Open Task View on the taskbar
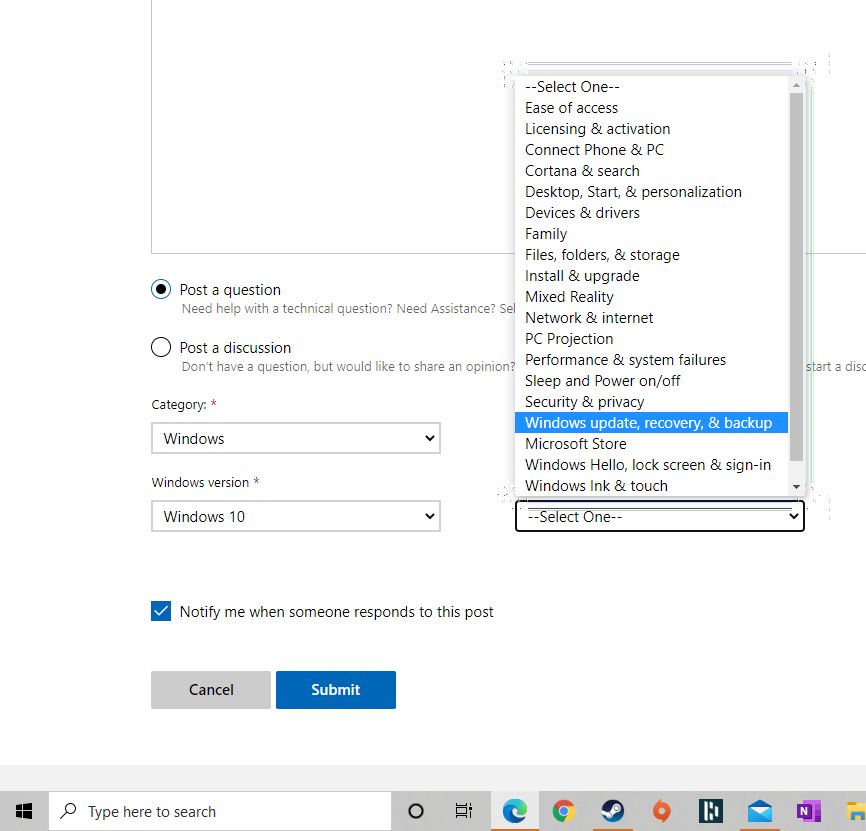 click(463, 811)
